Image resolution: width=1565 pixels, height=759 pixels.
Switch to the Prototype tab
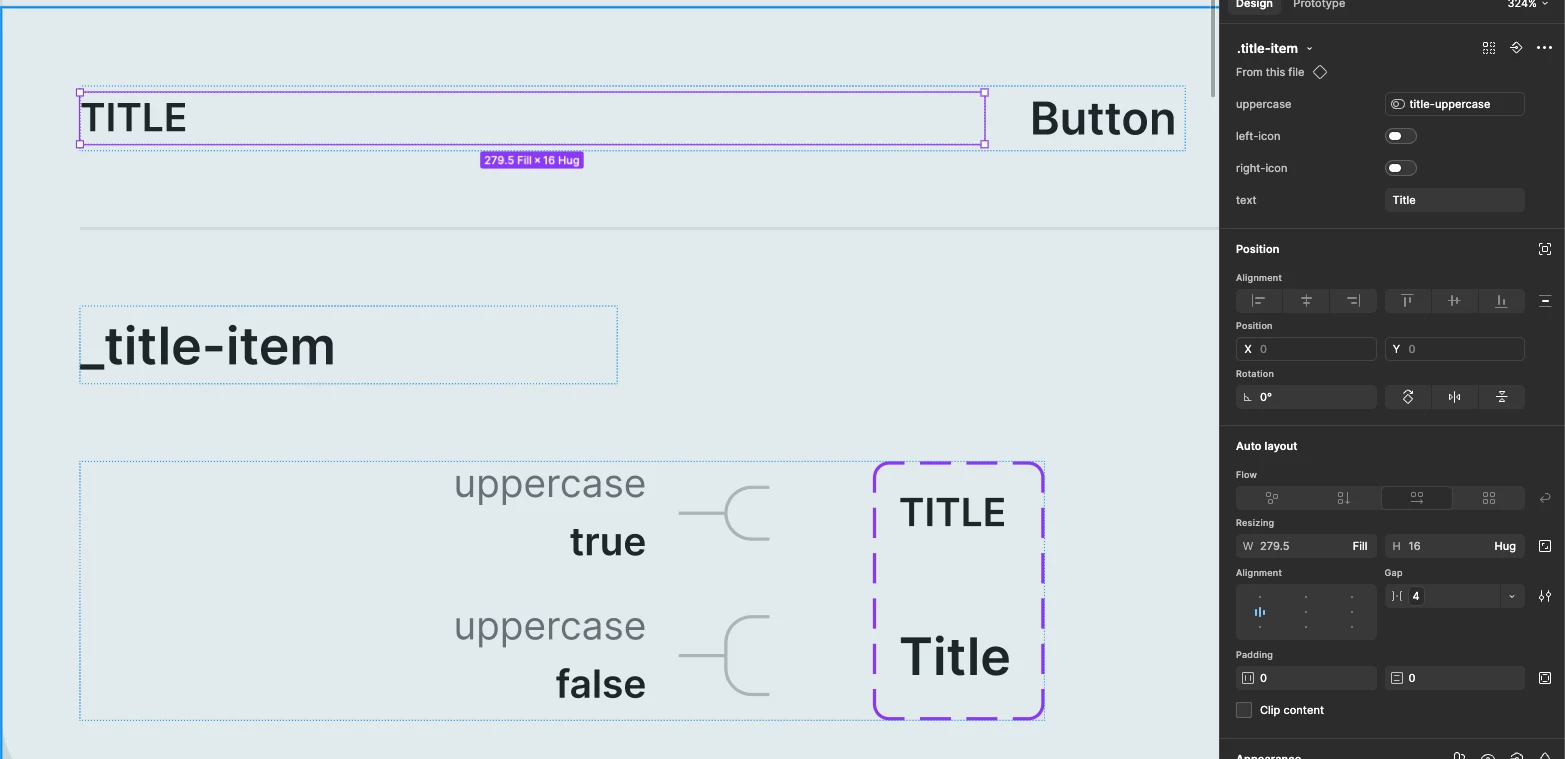pos(1319,5)
